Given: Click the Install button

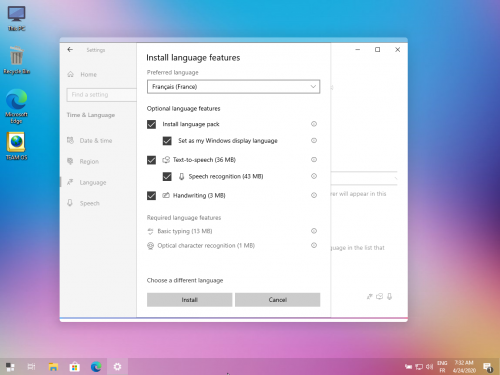Looking at the screenshot, I should point(189,300).
